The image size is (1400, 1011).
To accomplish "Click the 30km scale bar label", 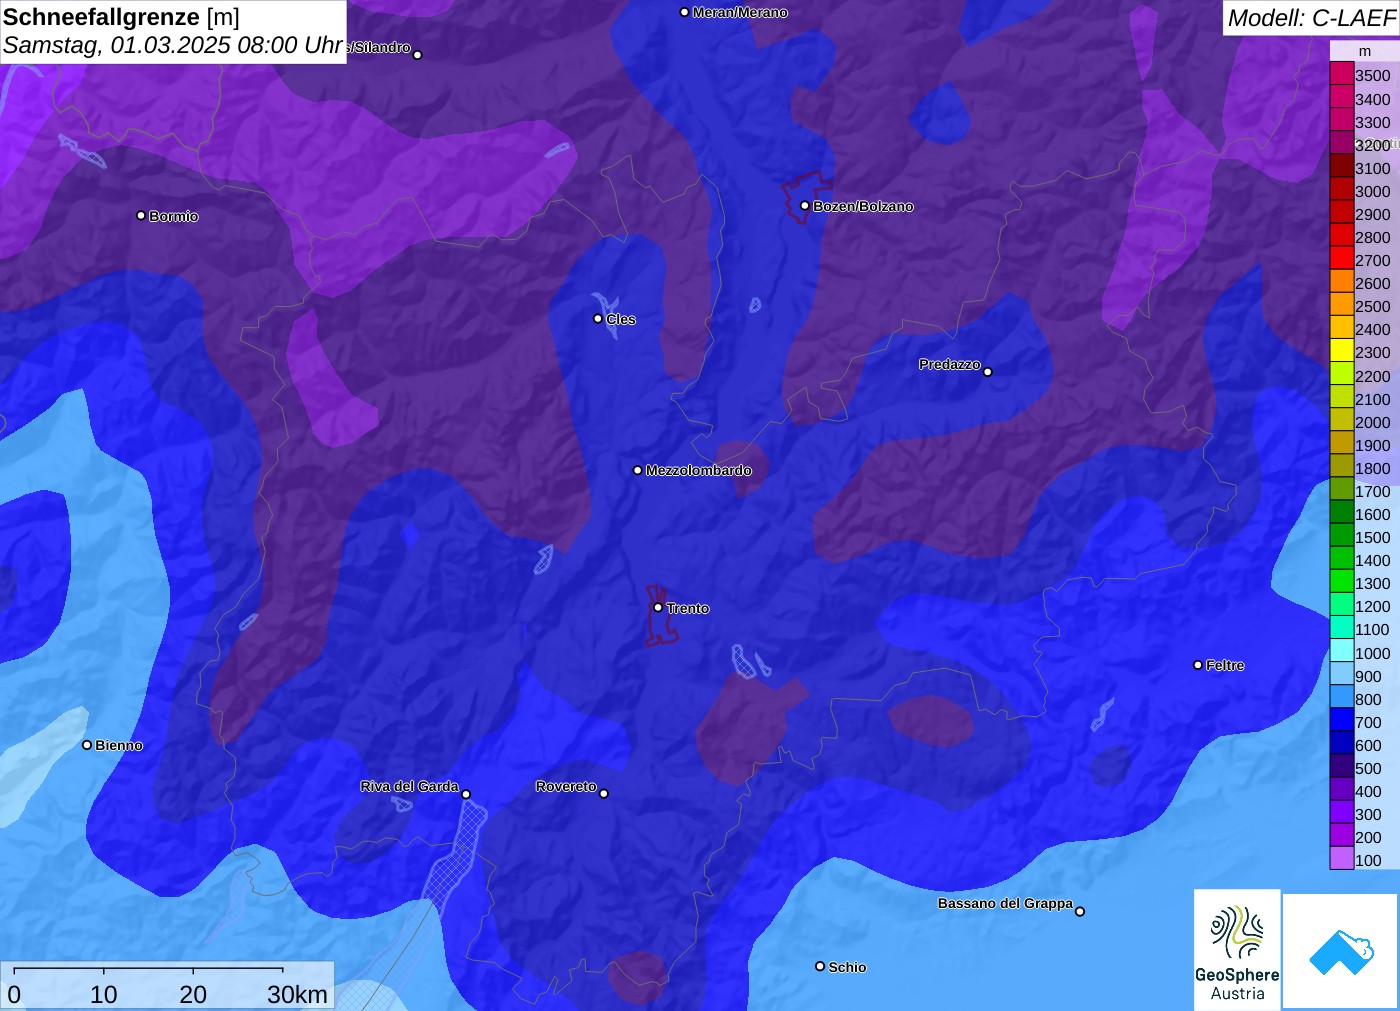I will tap(297, 994).
